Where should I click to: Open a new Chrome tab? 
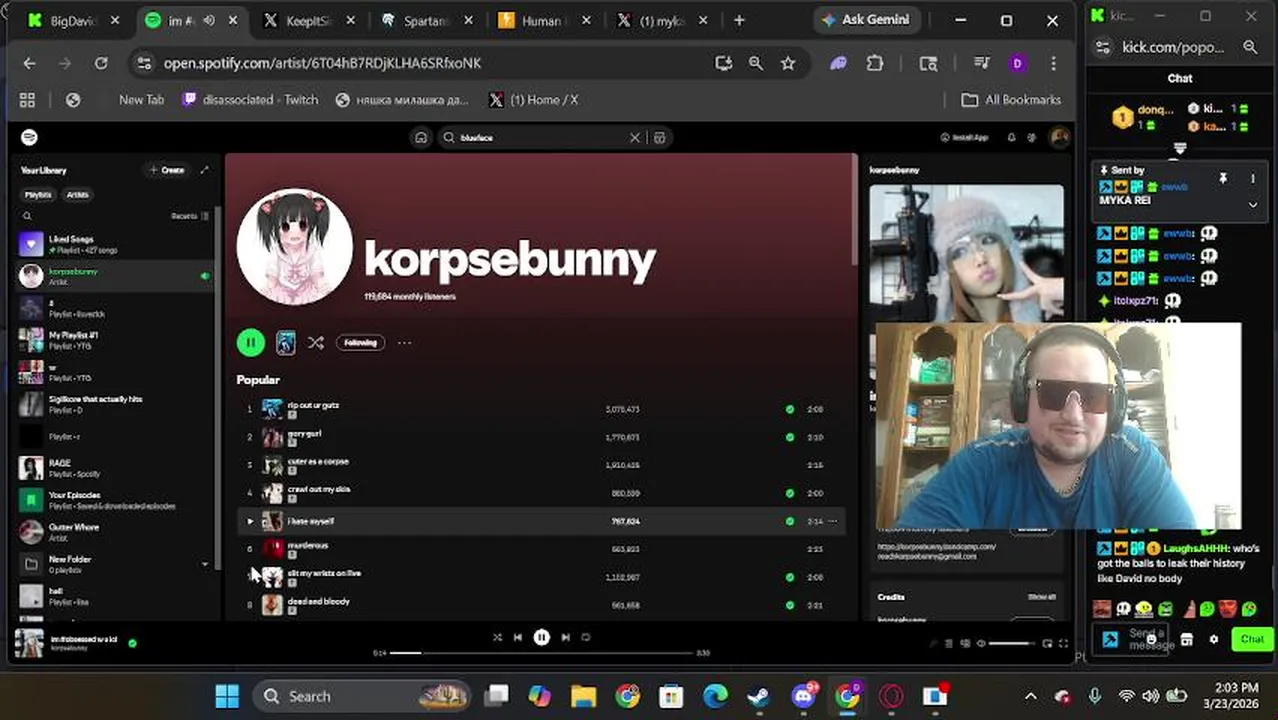[x=739, y=20]
